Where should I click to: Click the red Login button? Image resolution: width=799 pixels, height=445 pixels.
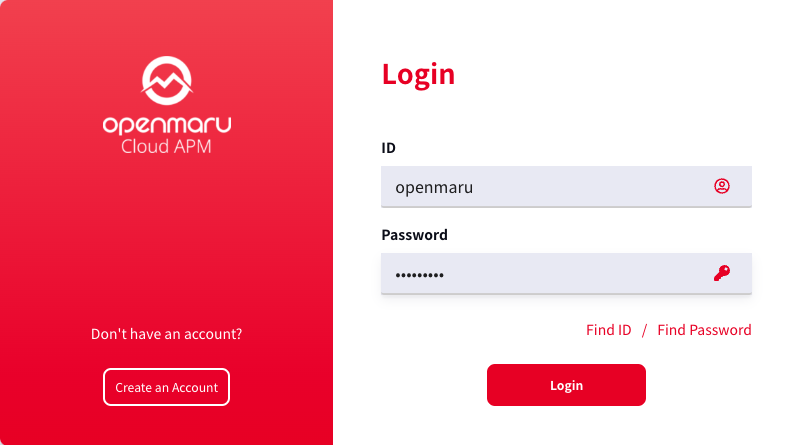pos(566,385)
